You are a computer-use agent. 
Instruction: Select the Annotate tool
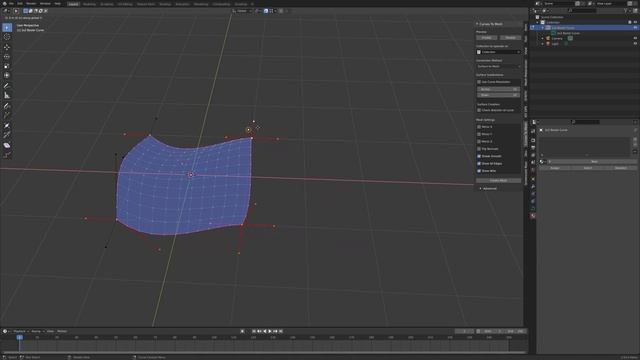coord(7,86)
